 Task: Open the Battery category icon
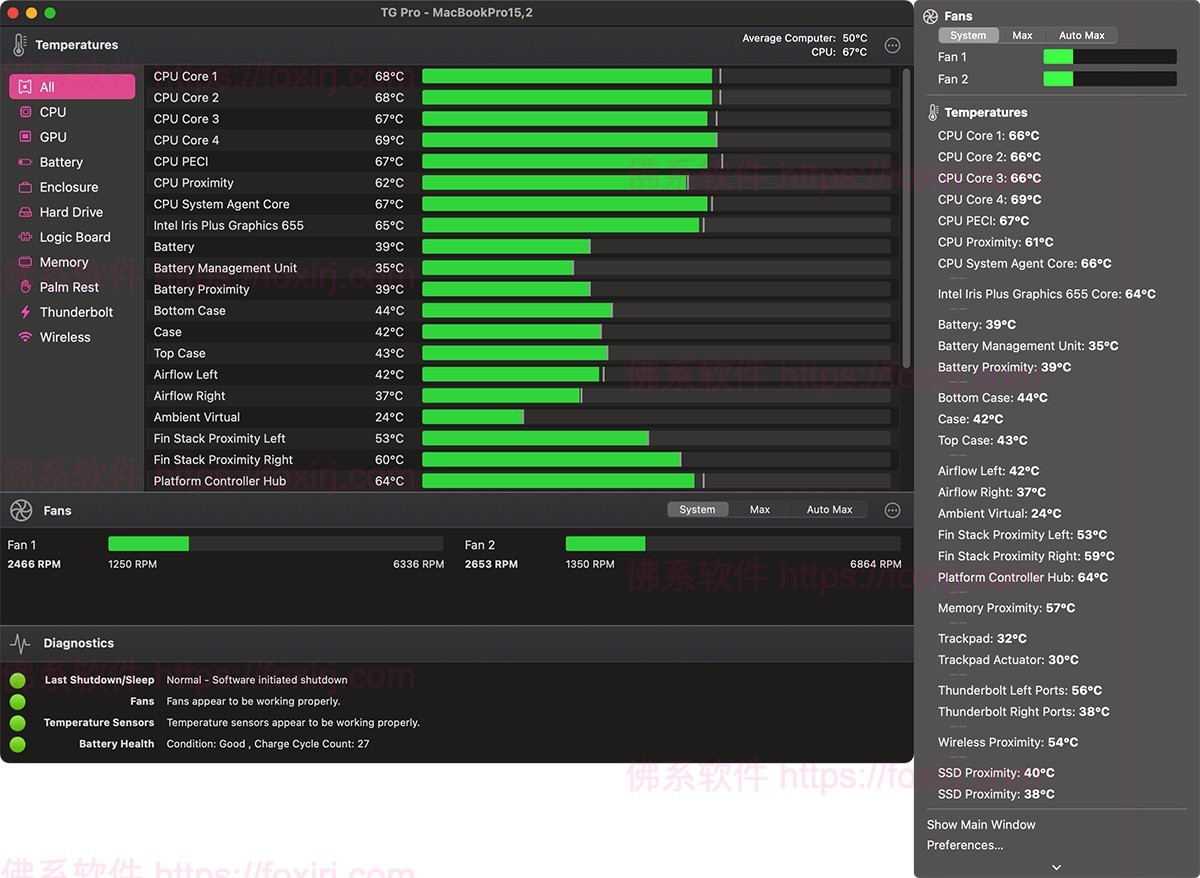tap(25, 162)
